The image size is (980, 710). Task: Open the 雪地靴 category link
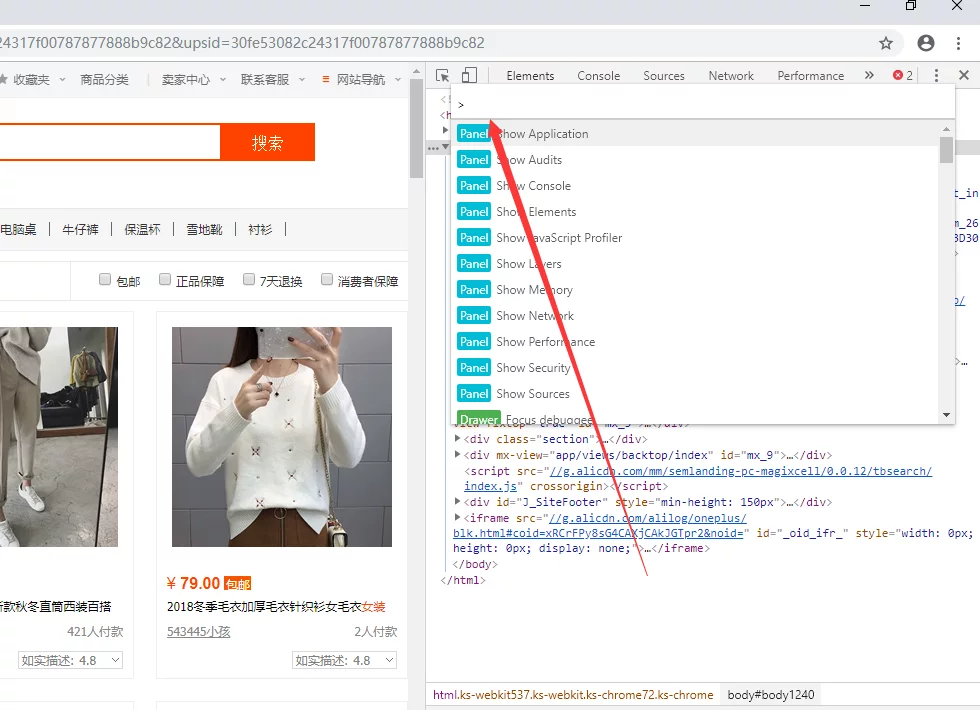(x=204, y=229)
